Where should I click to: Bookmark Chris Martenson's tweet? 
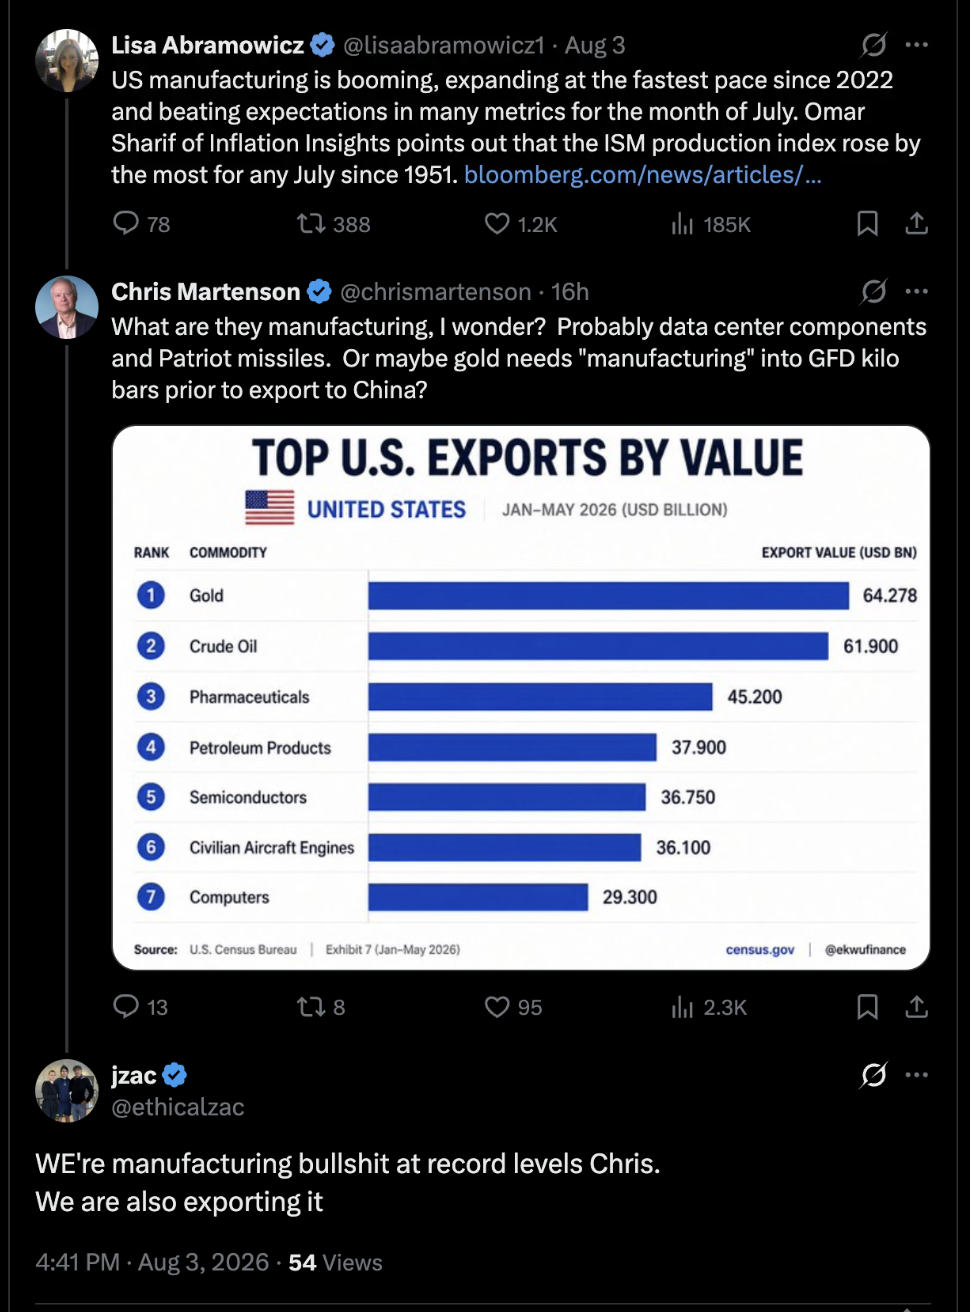point(867,1006)
